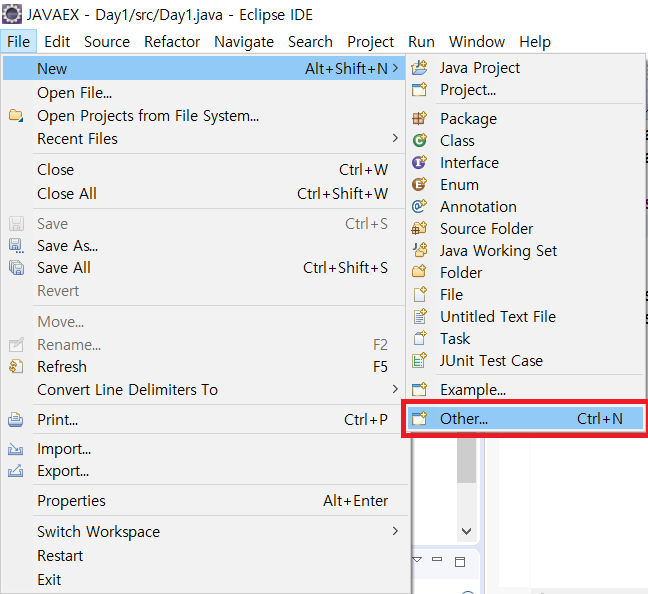Select Close in the File menu
This screenshot has width=648, height=594.
(204, 169)
